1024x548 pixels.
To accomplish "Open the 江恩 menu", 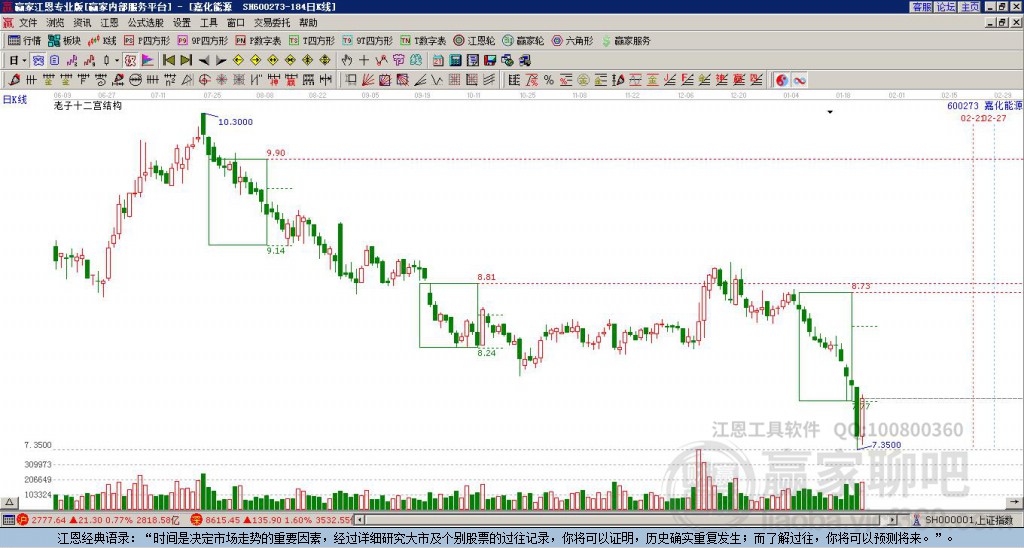I will coord(109,23).
